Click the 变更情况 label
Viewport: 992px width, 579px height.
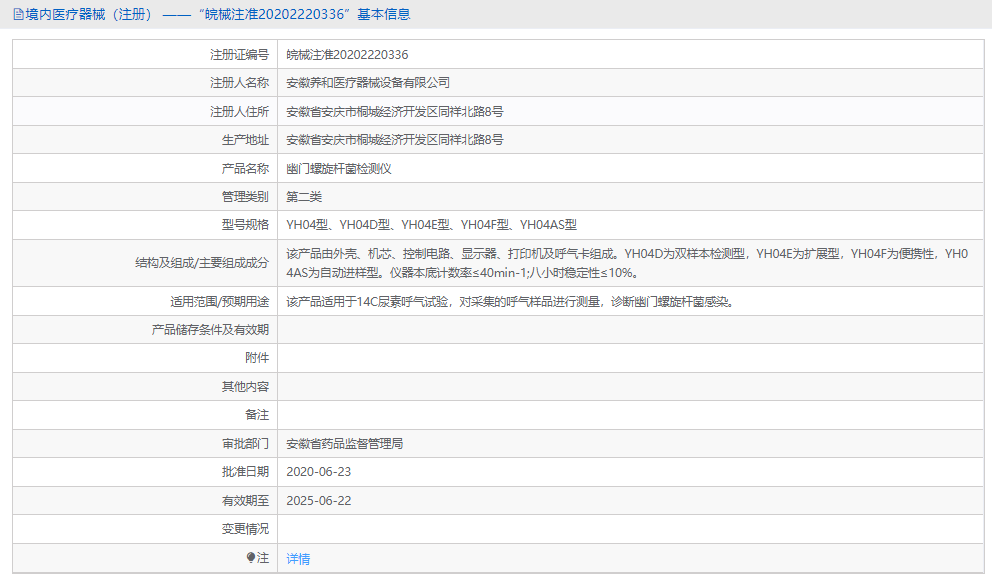[245, 528]
